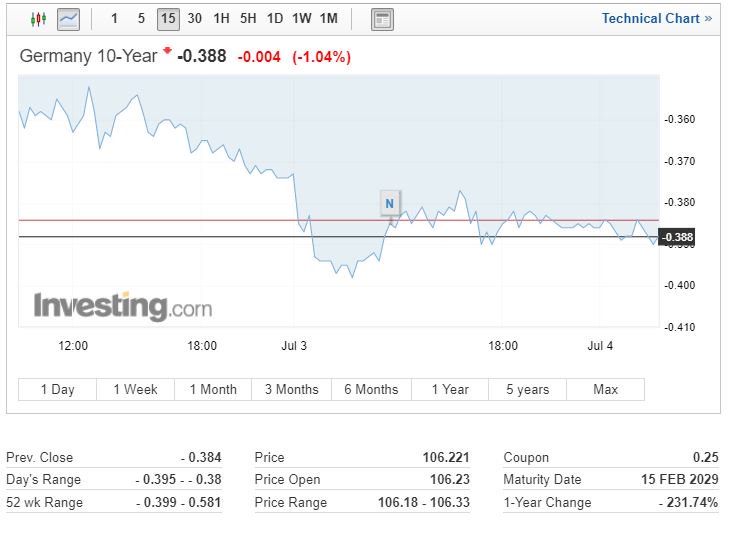Show the 1 Day range
731x534 pixels.
point(57,389)
